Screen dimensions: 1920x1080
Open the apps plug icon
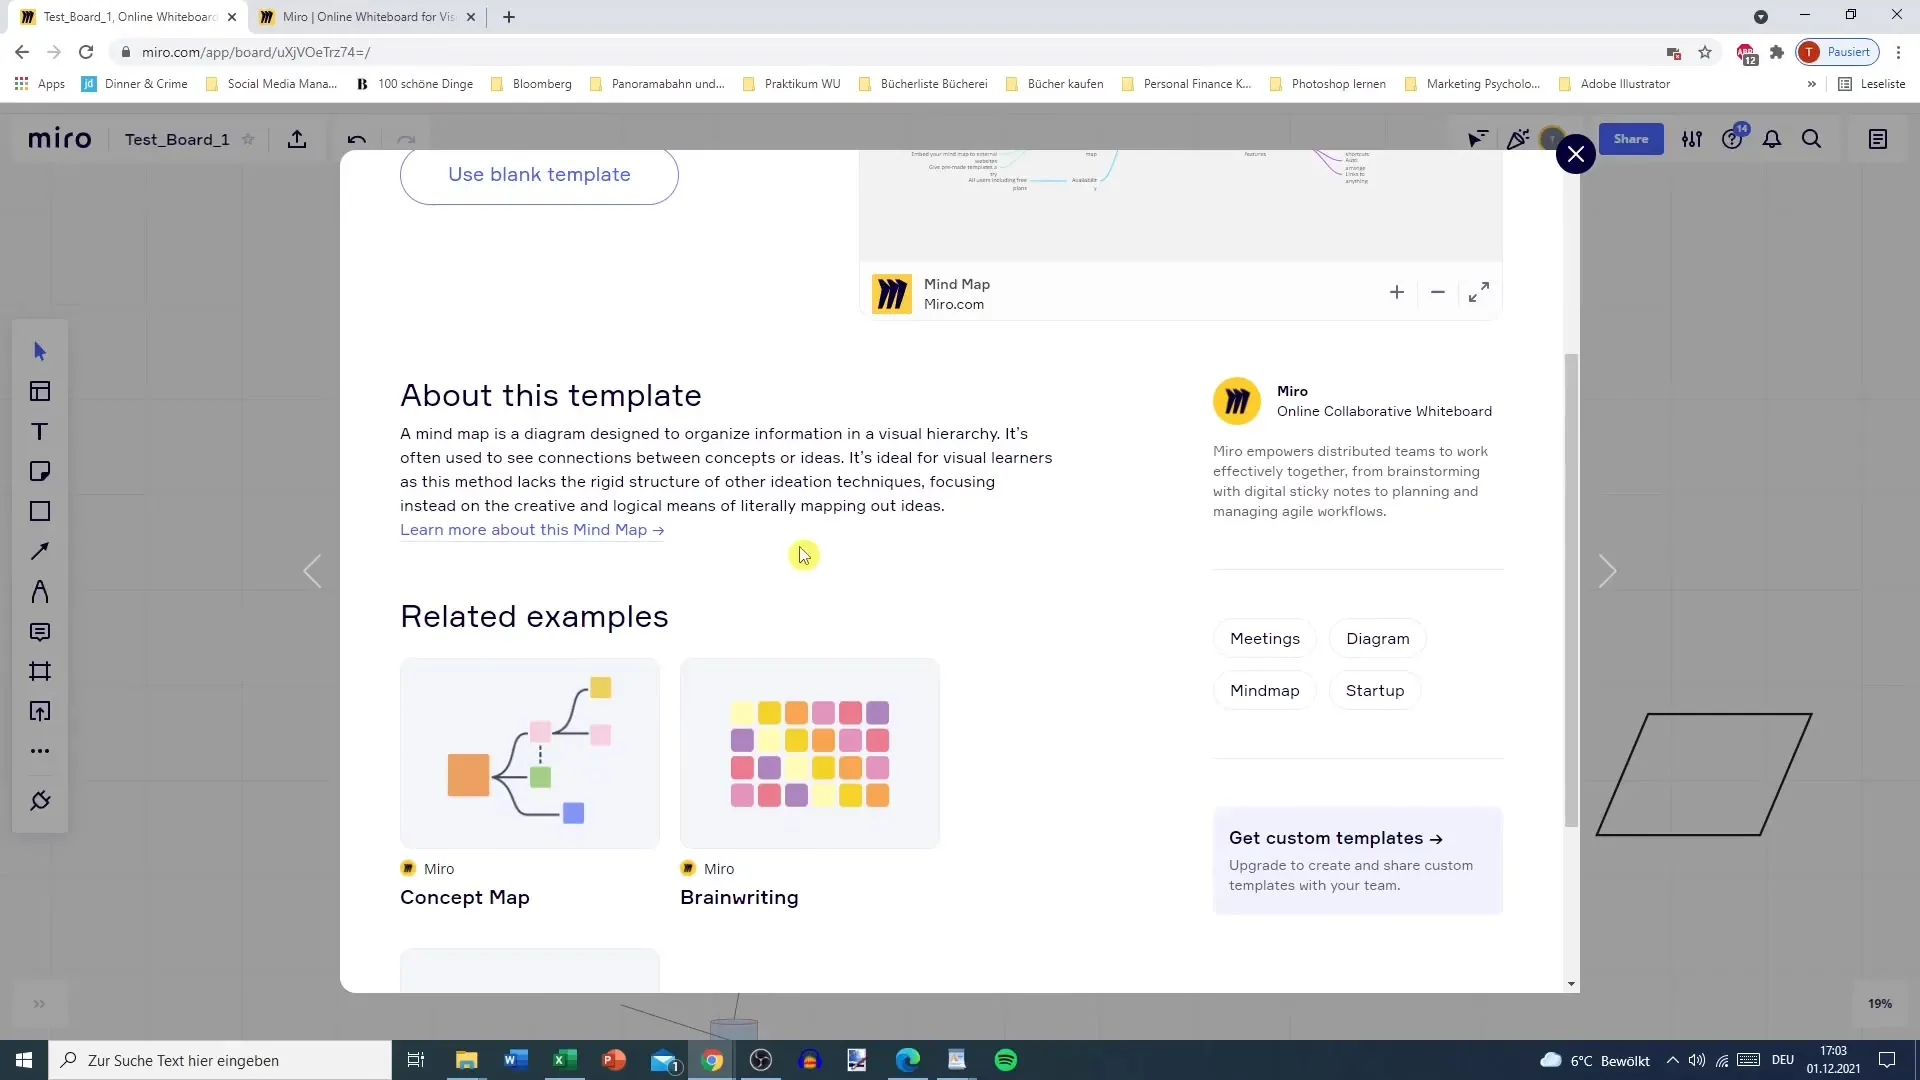pos(40,801)
